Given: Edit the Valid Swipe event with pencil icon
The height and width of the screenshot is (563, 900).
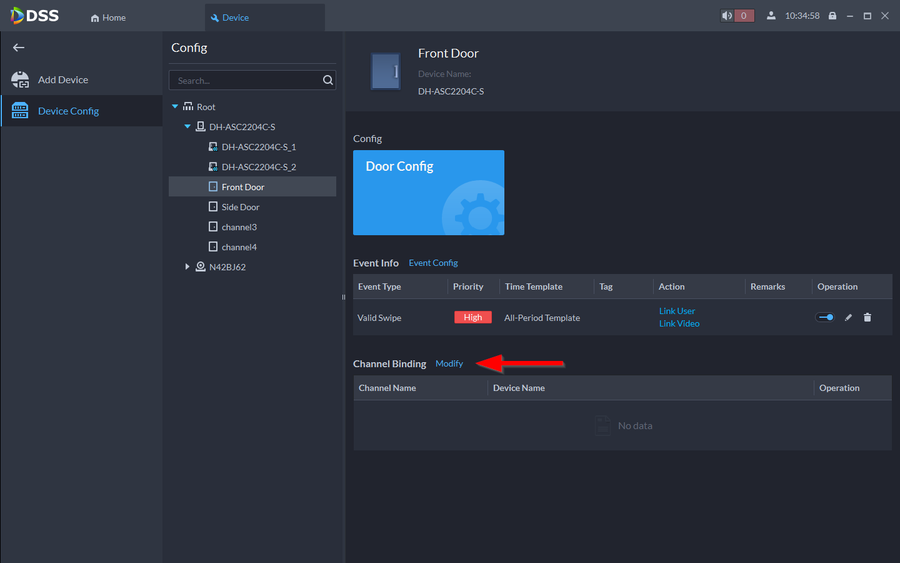Looking at the screenshot, I should click(848, 317).
